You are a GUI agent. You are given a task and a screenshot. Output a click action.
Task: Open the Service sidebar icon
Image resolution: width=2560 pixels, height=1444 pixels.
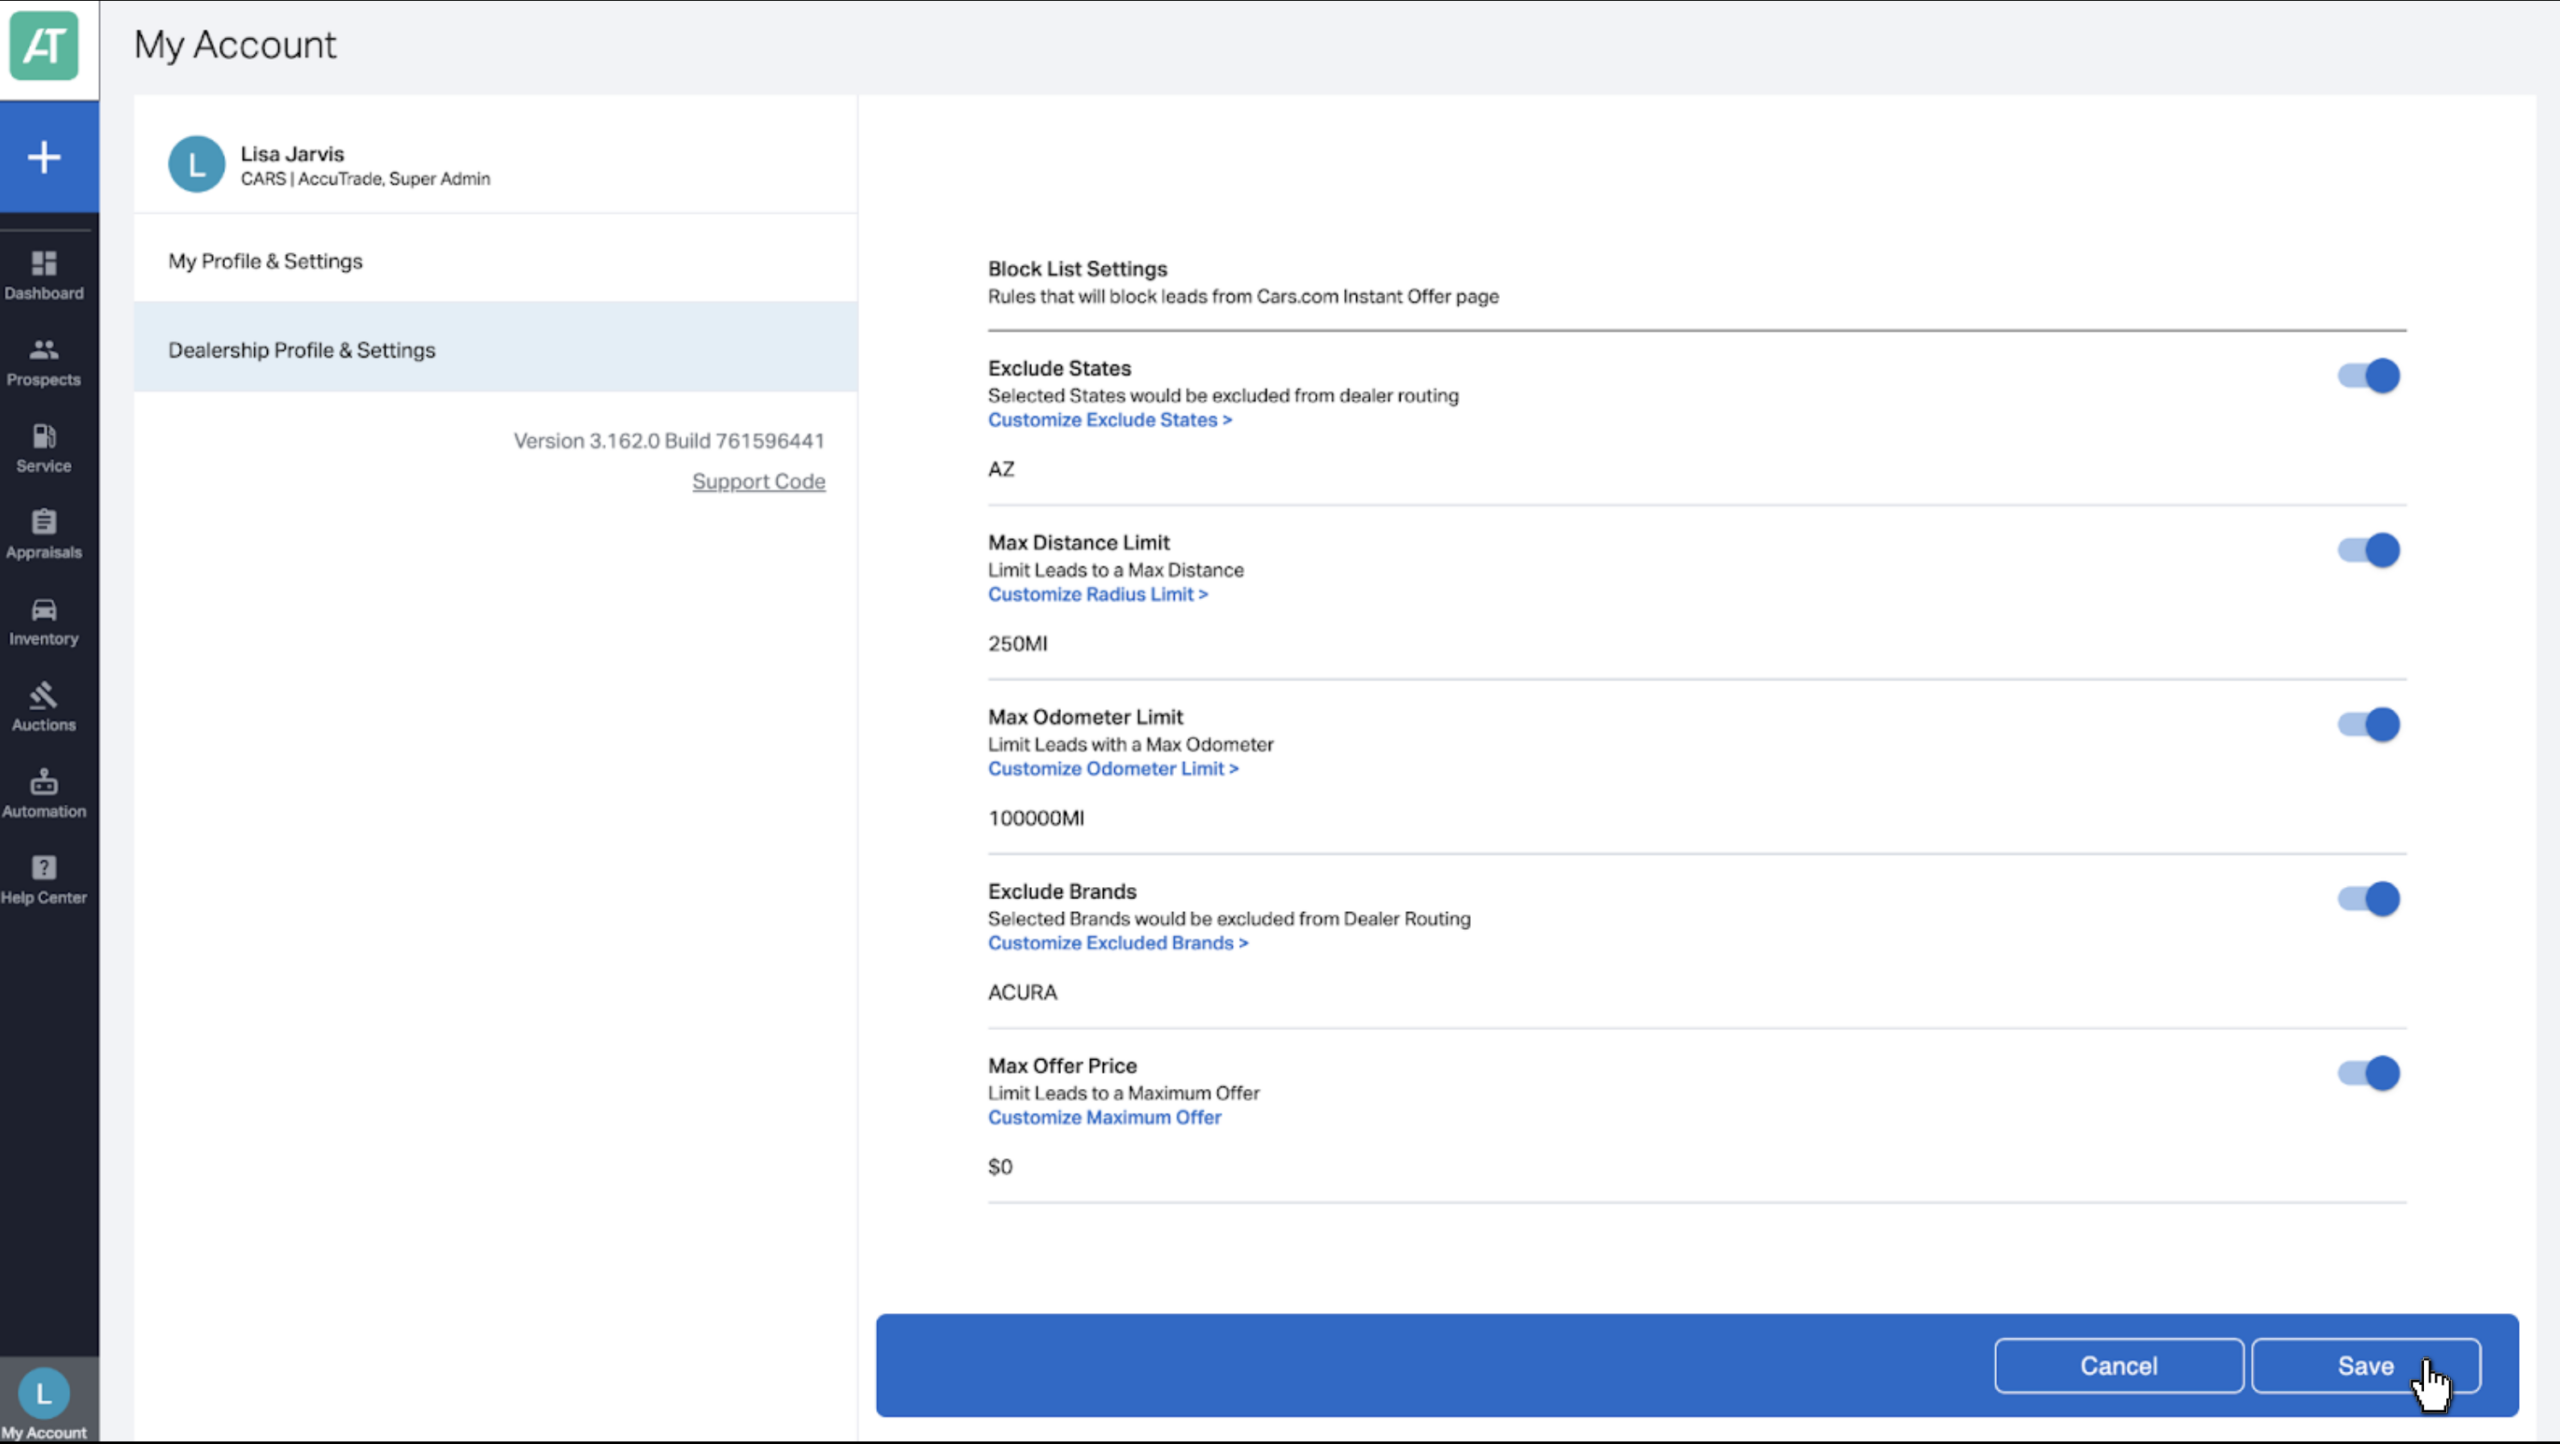click(x=44, y=448)
